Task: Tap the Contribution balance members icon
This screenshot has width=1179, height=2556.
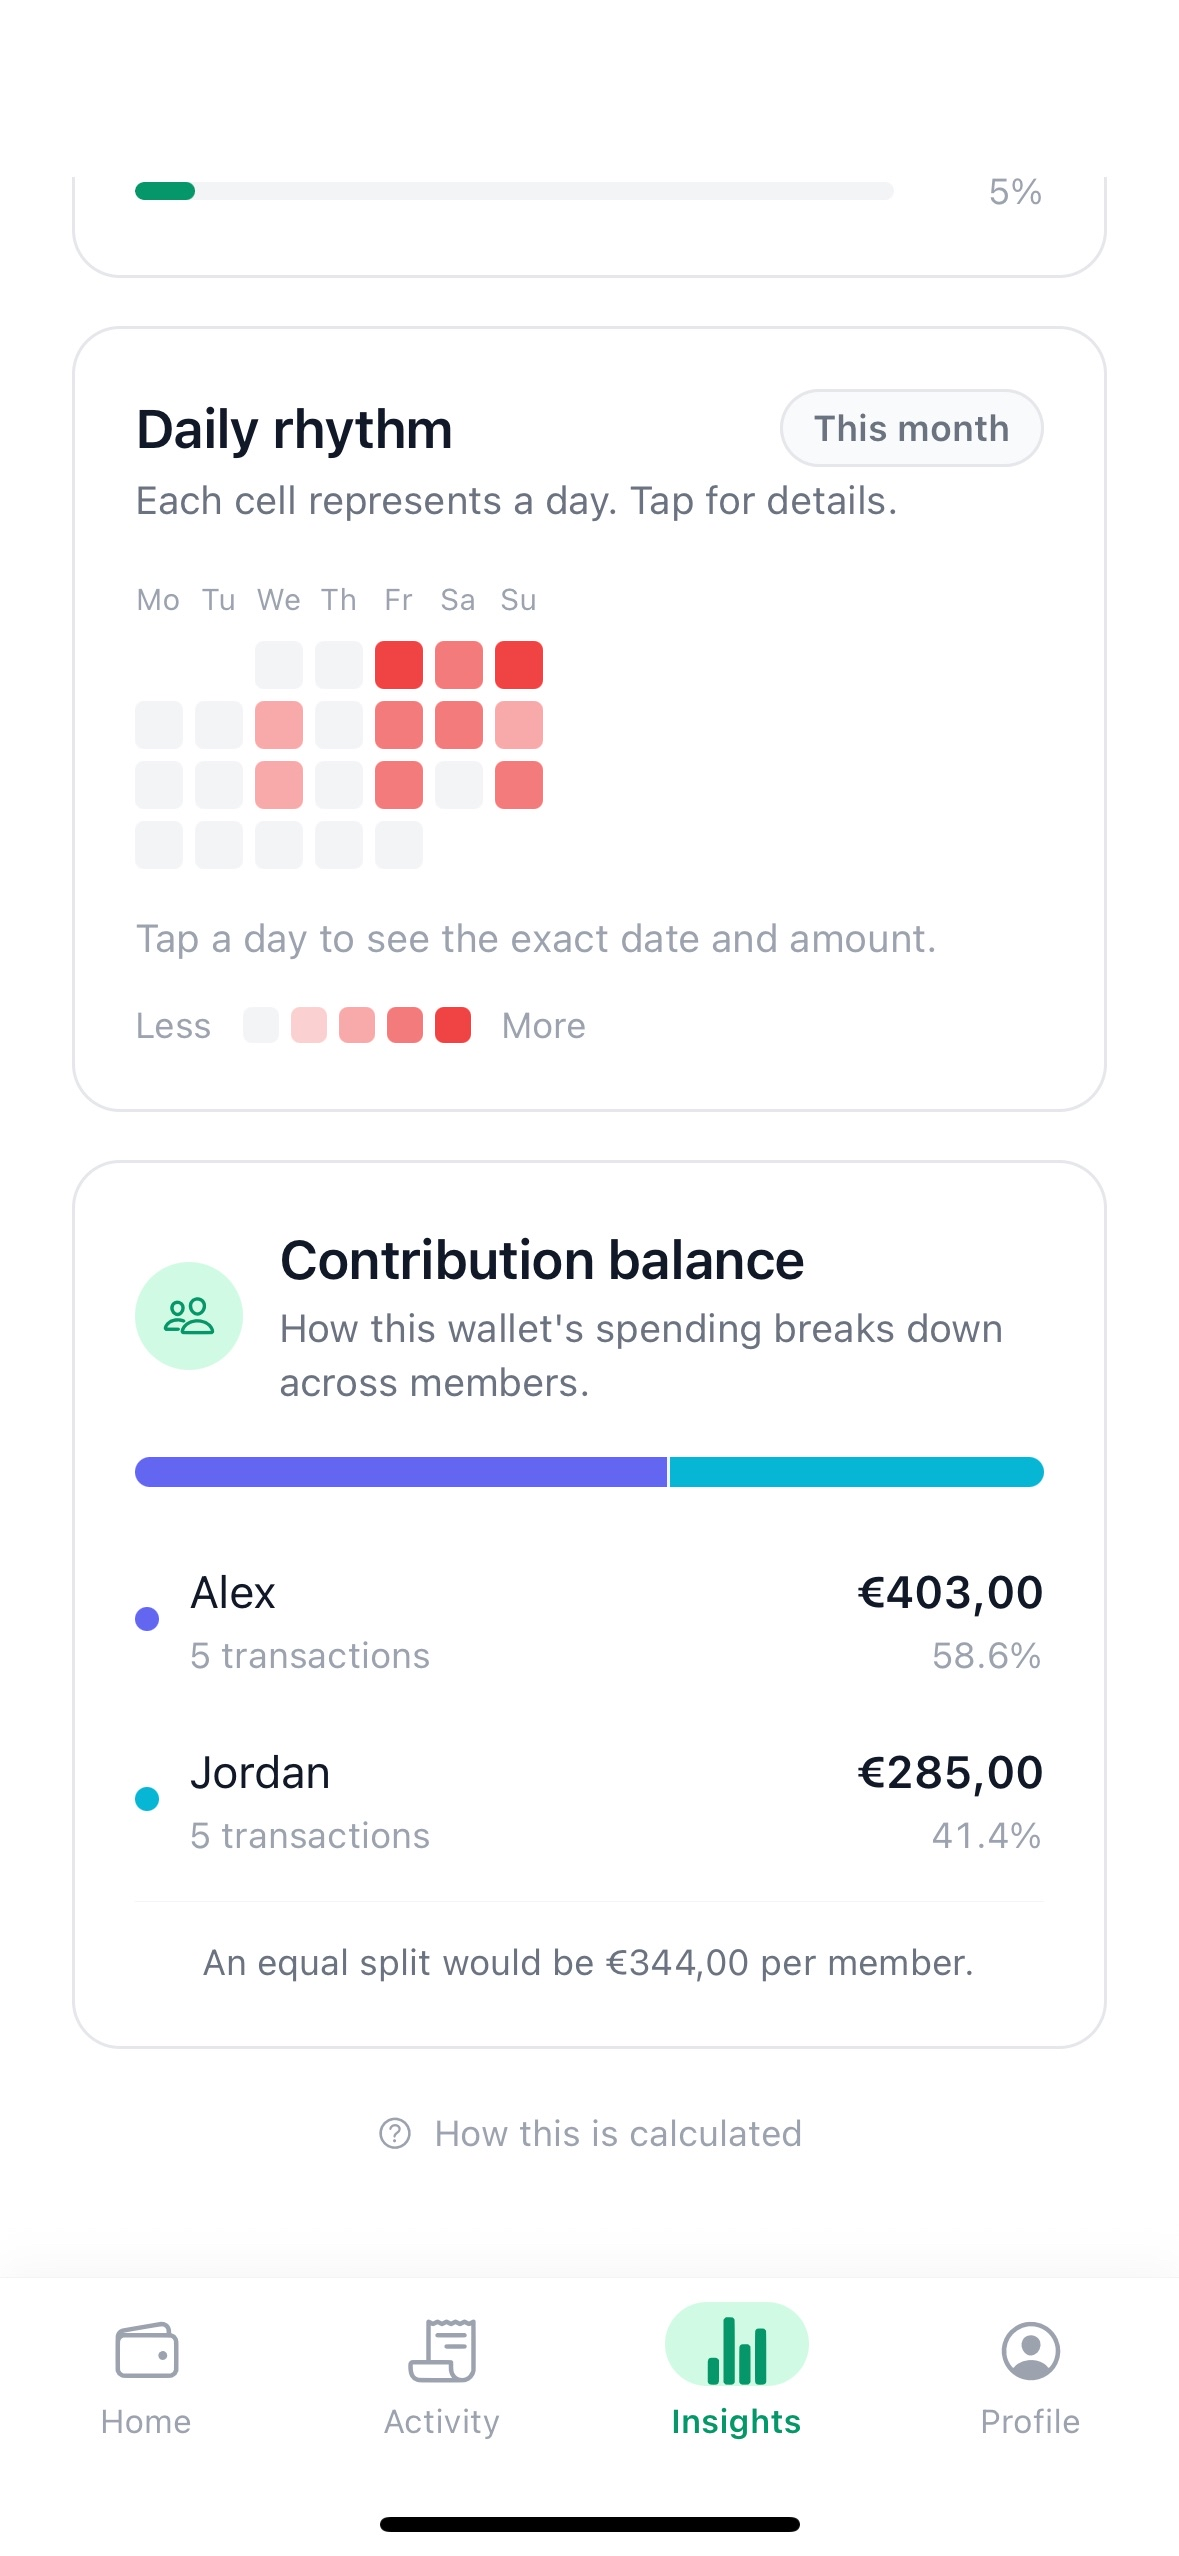Action: 189,1315
